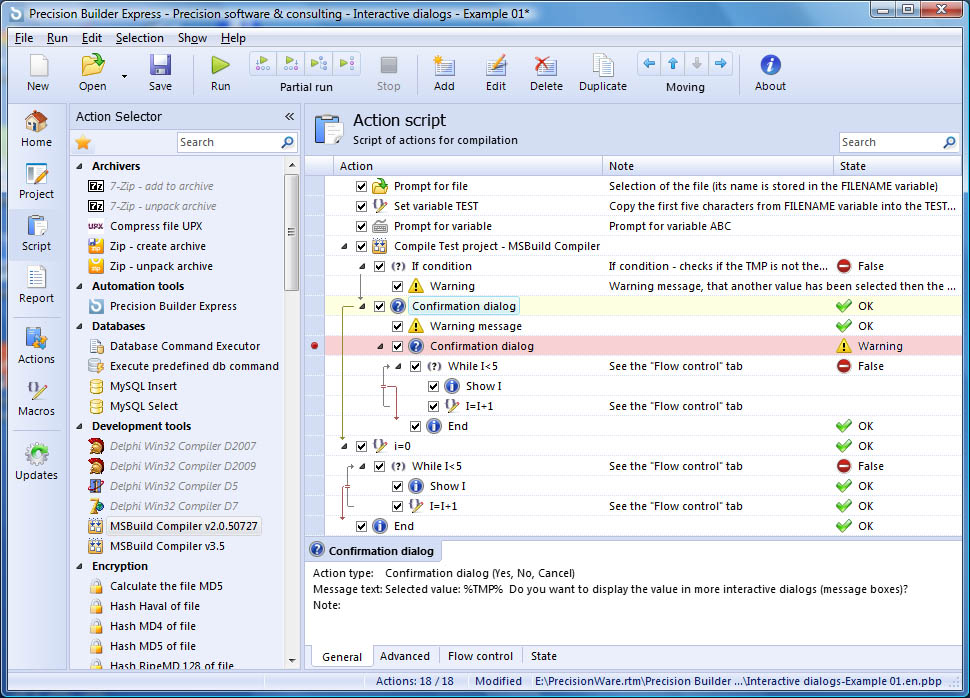This screenshot has width=970, height=698.
Task: Open the Actions sidebar page
Action: [36, 347]
